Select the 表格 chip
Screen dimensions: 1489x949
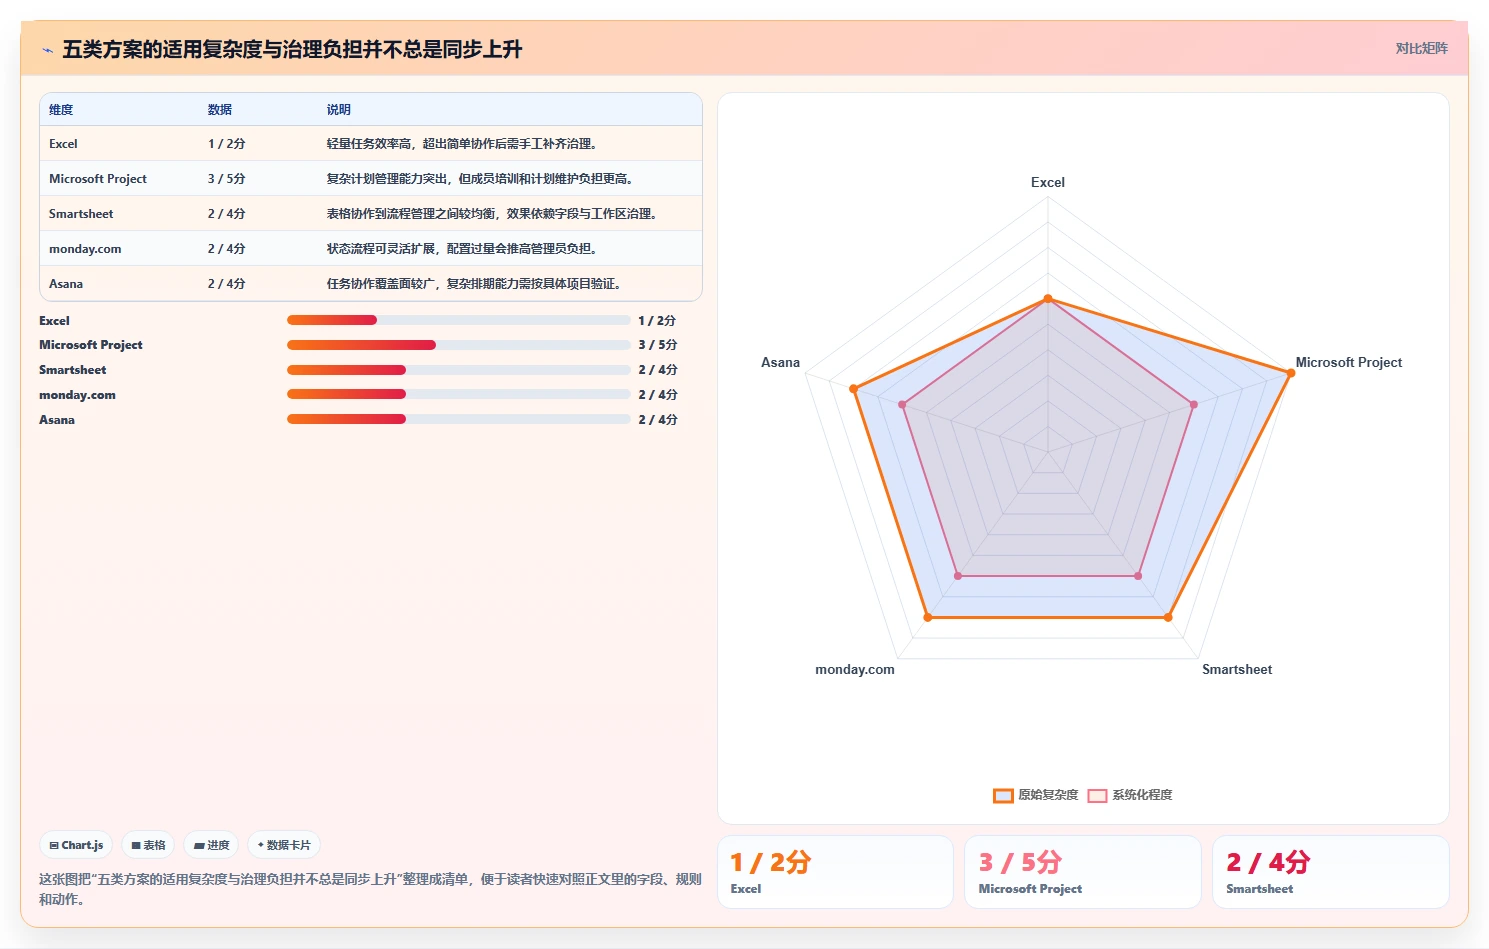[x=148, y=845]
